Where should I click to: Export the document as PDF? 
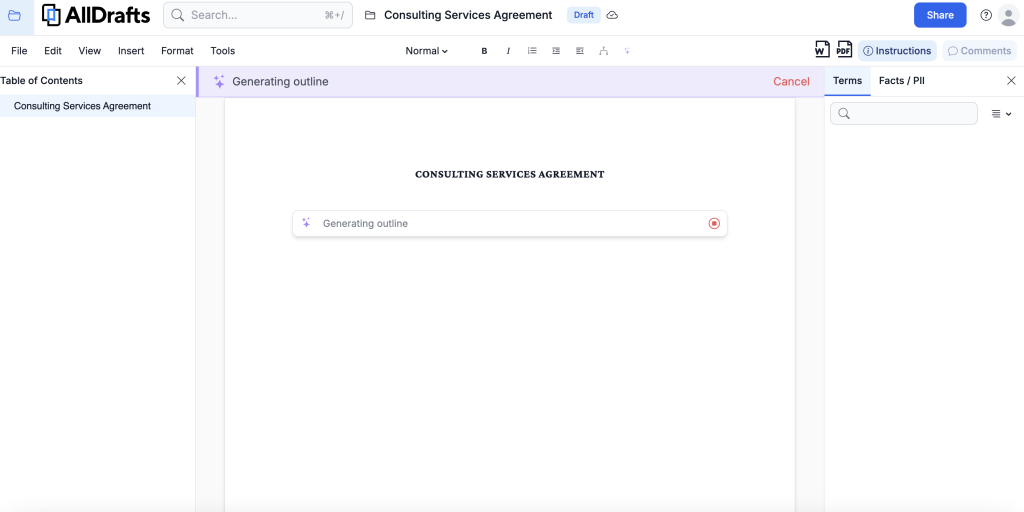click(844, 50)
